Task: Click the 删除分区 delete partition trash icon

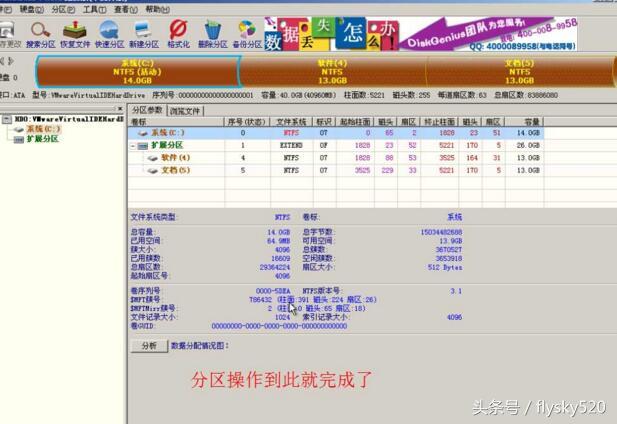Action: (212, 35)
